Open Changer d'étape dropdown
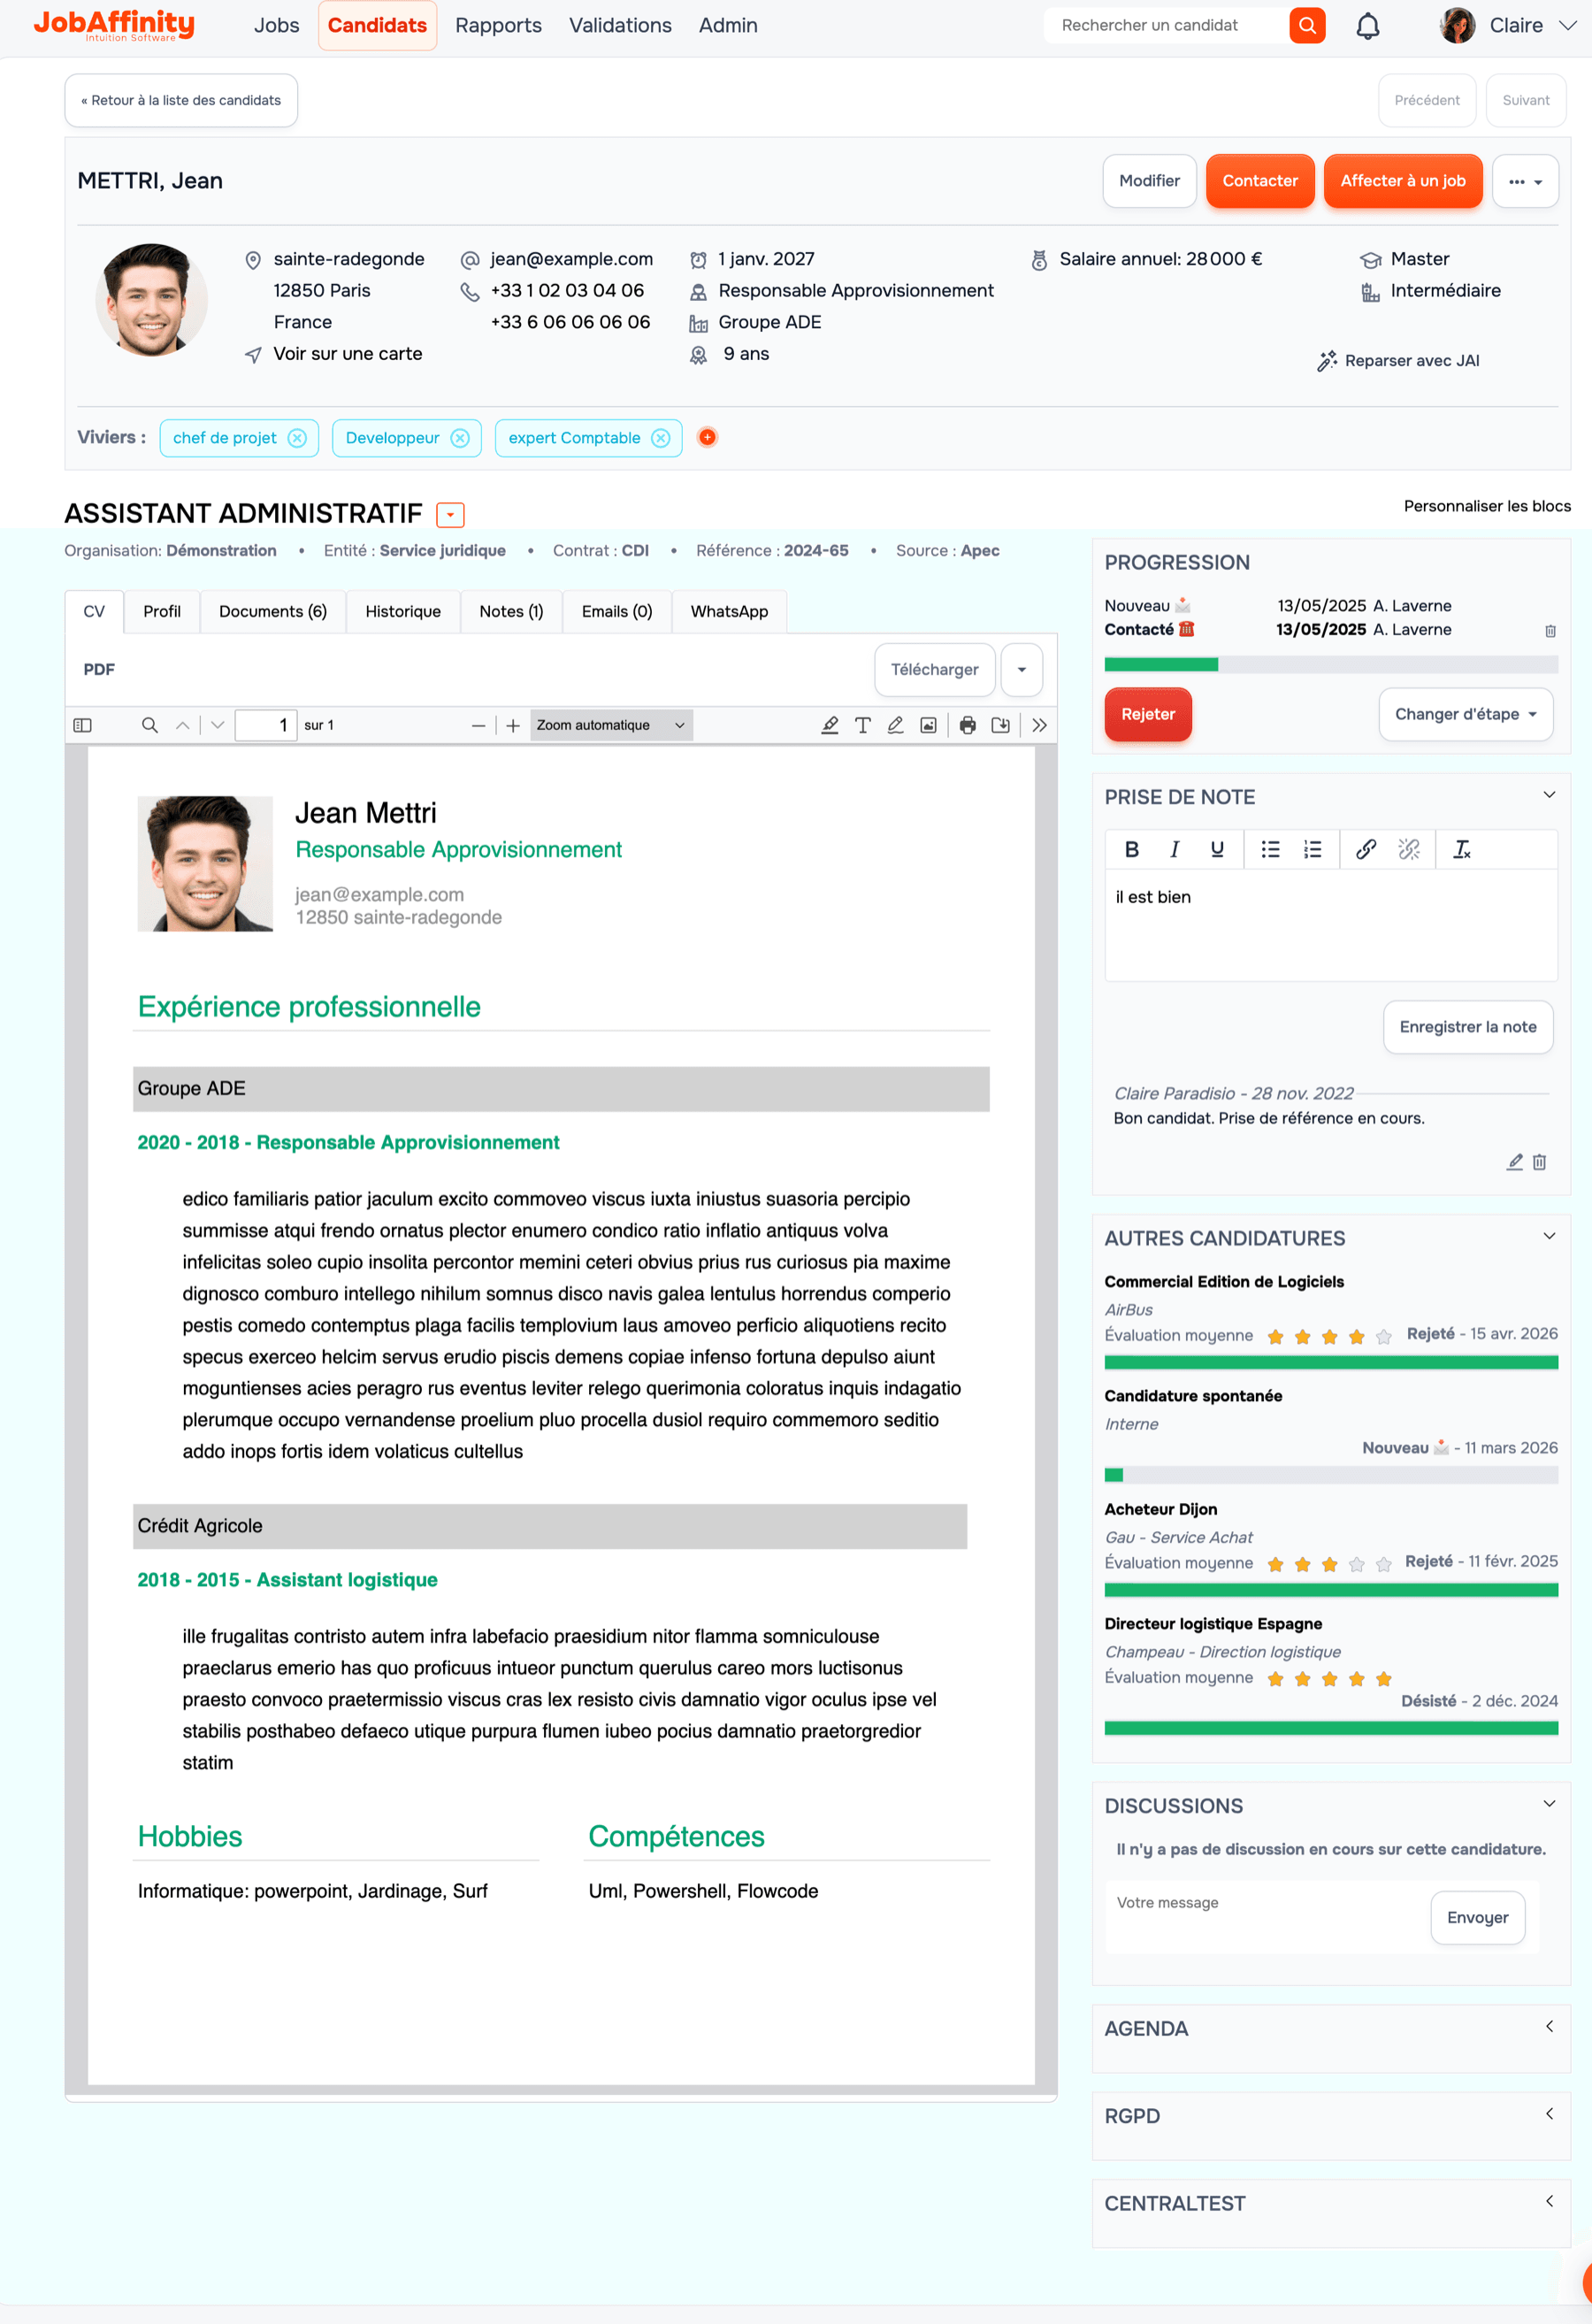Image resolution: width=1592 pixels, height=2324 pixels. (x=1465, y=714)
